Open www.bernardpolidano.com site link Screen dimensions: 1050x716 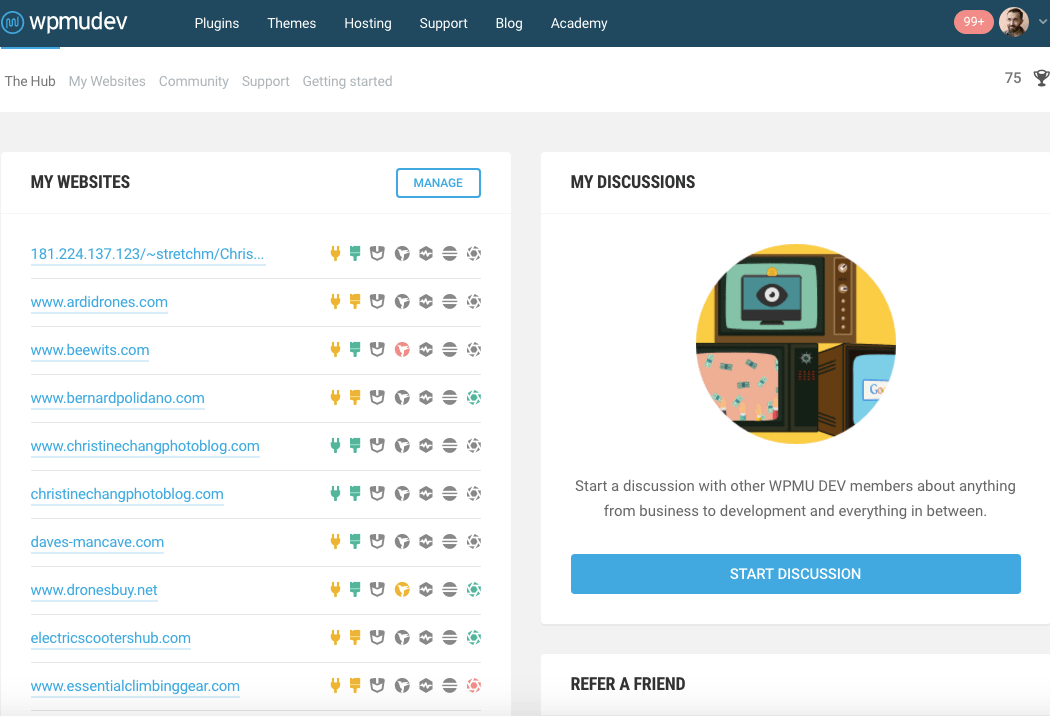click(x=117, y=398)
